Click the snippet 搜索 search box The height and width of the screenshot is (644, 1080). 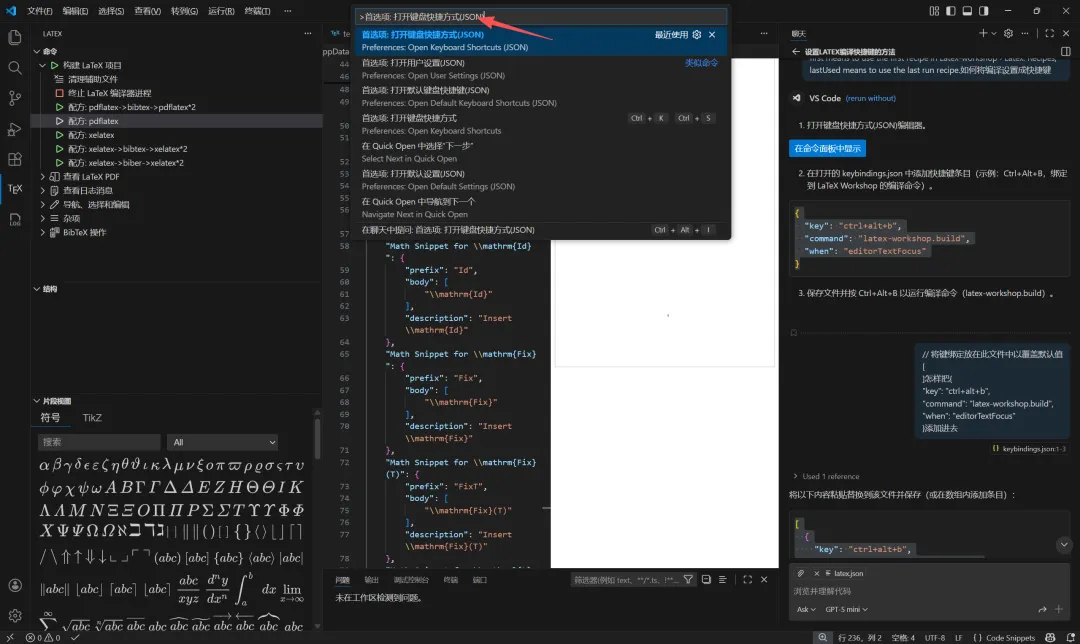(x=100, y=442)
